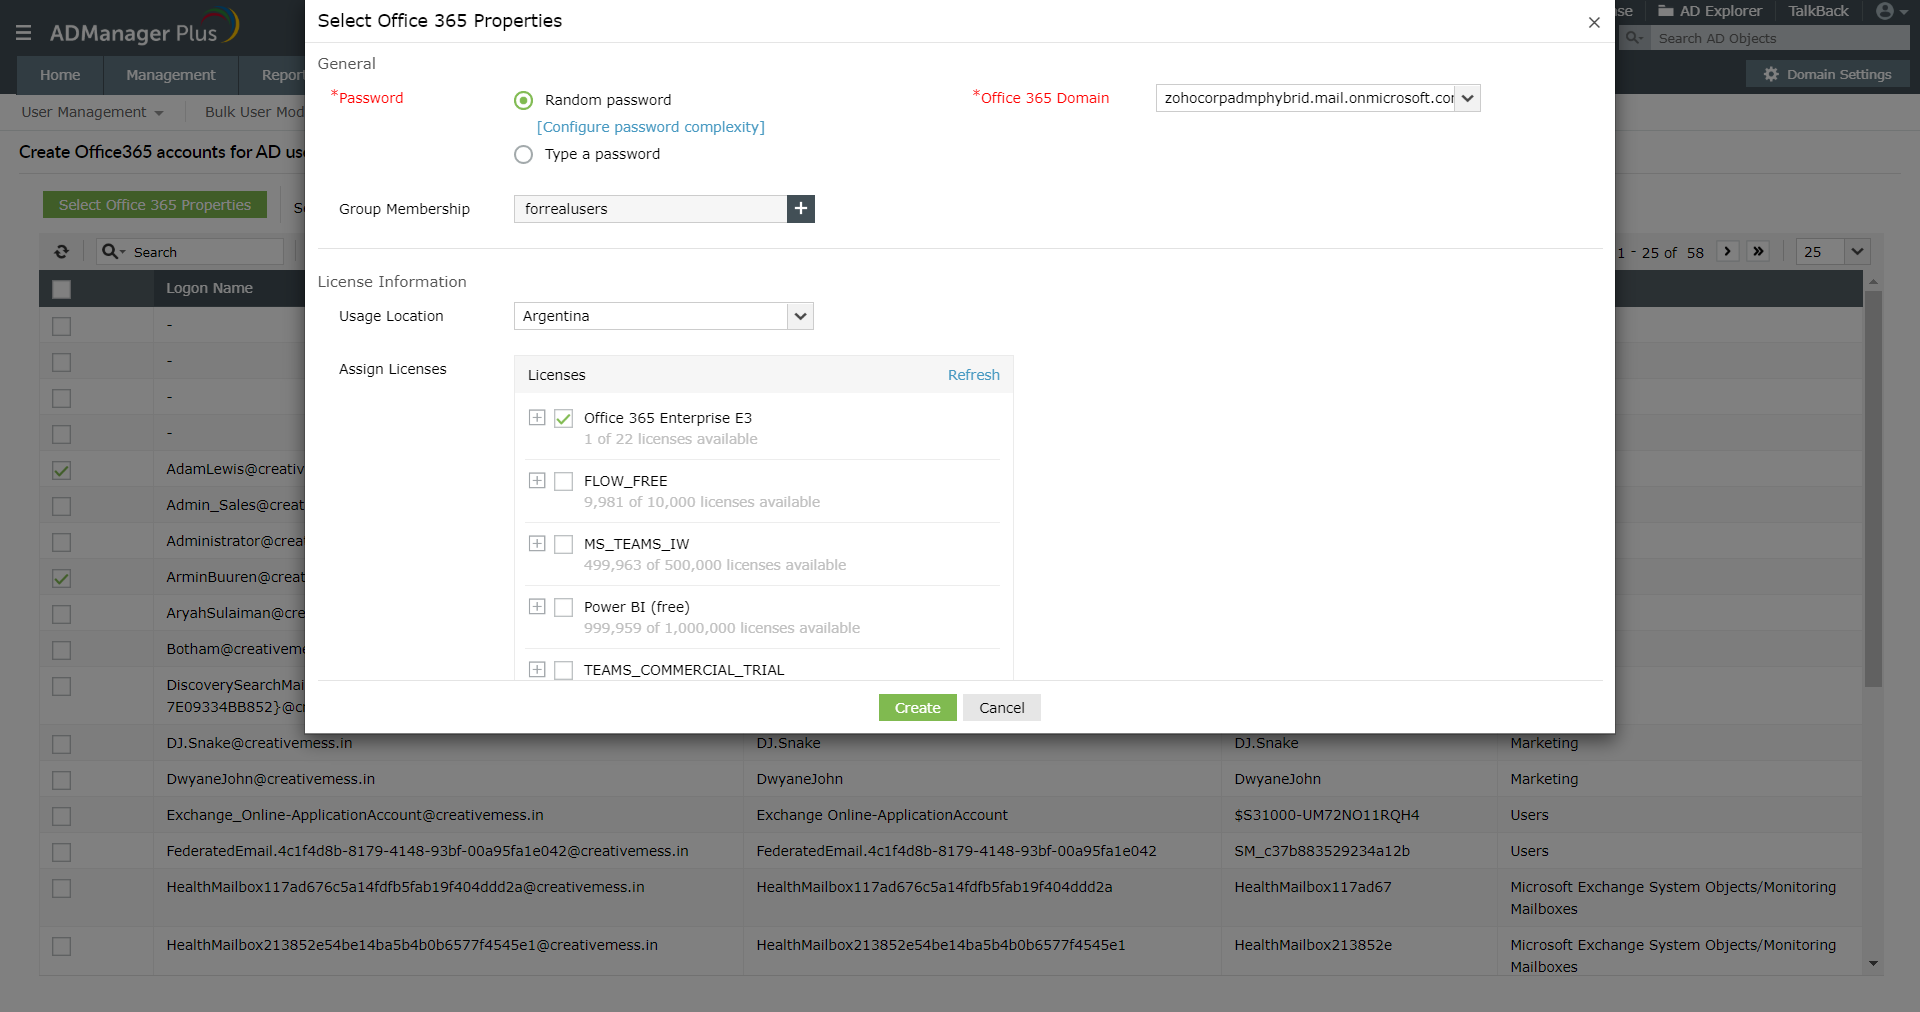This screenshot has width=1920, height=1012.
Task: Expand Power BI (free) license plans
Action: 537,606
